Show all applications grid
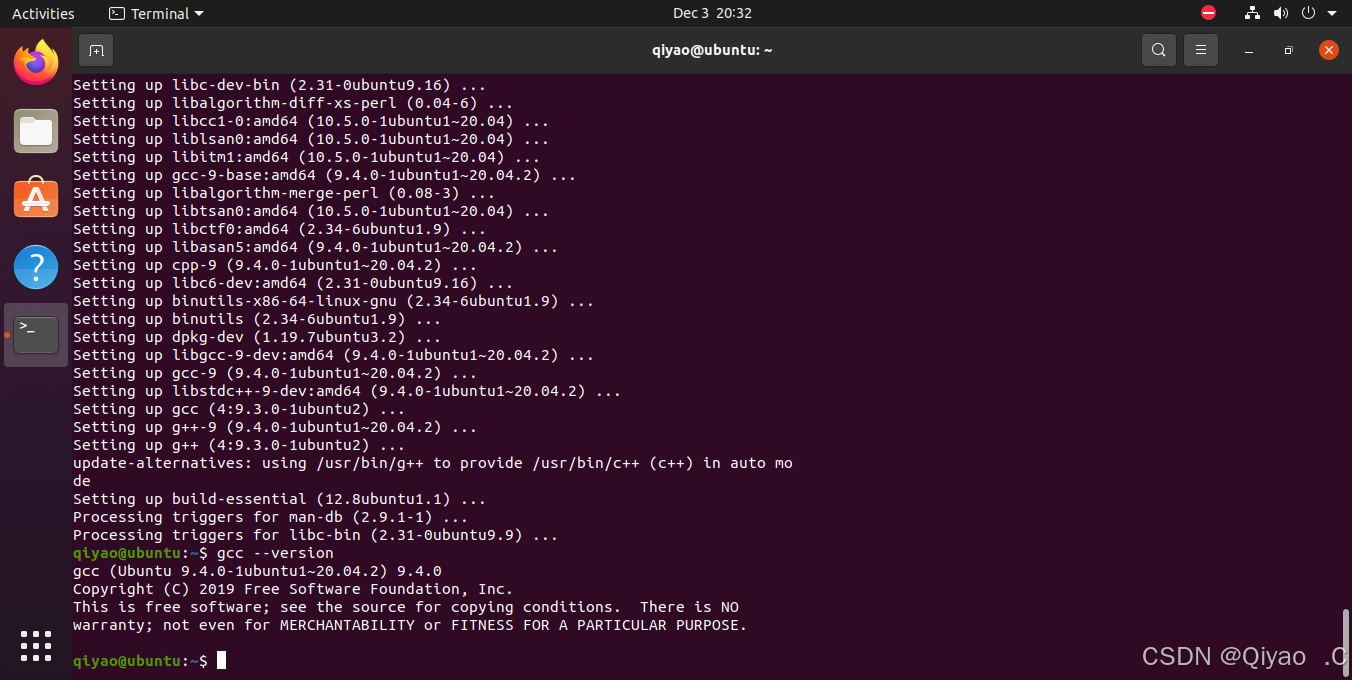The width and height of the screenshot is (1352, 680). [x=35, y=646]
